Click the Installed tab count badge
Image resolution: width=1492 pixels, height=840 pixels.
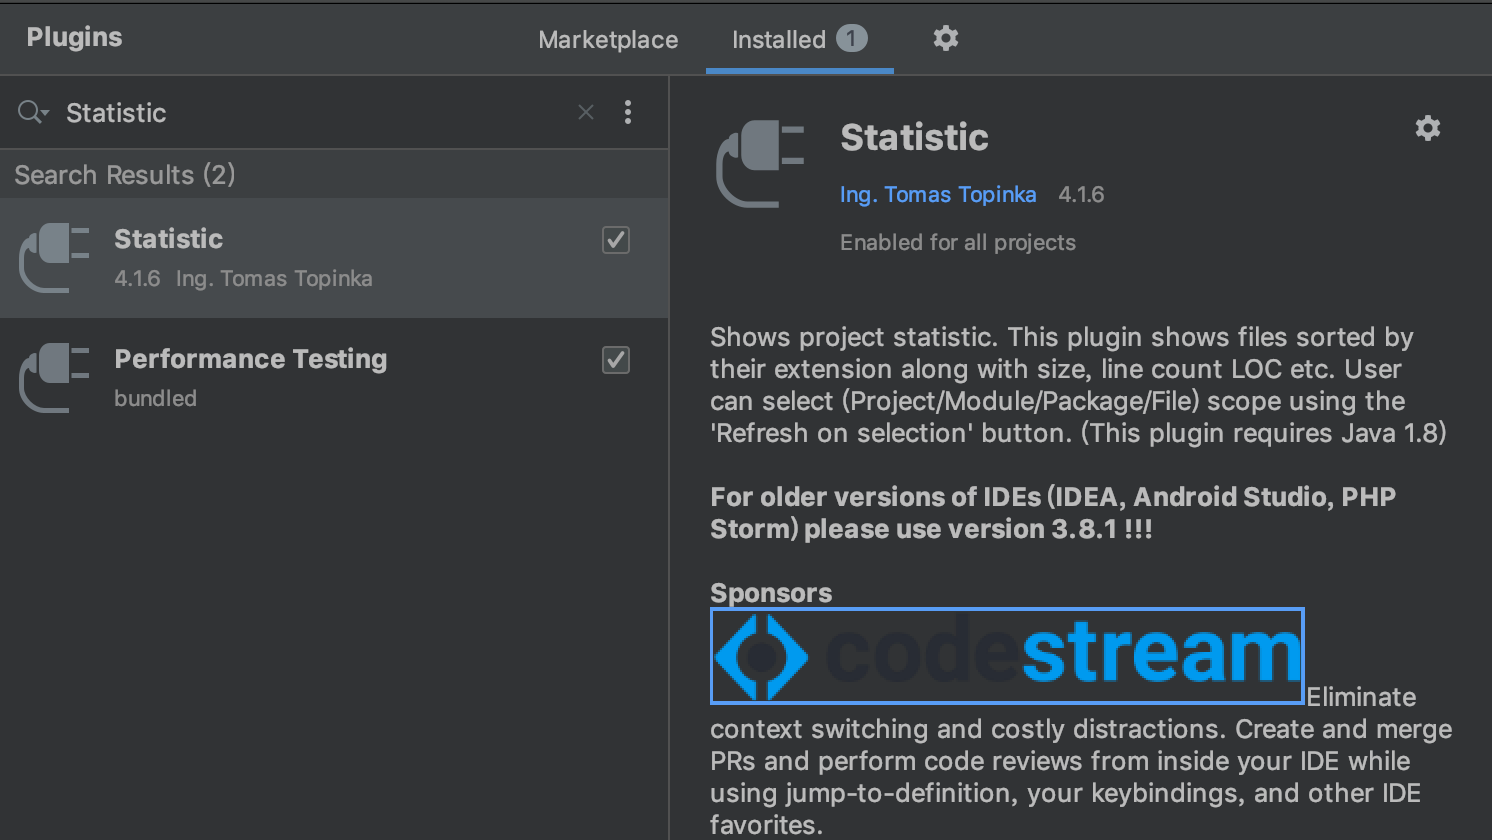click(x=851, y=39)
